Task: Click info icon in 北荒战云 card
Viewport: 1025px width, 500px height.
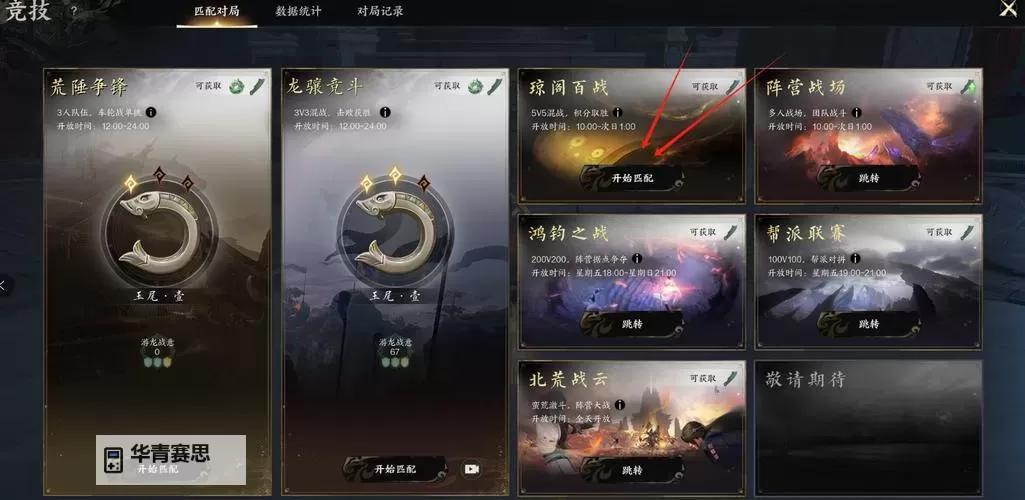Action: (x=618, y=405)
